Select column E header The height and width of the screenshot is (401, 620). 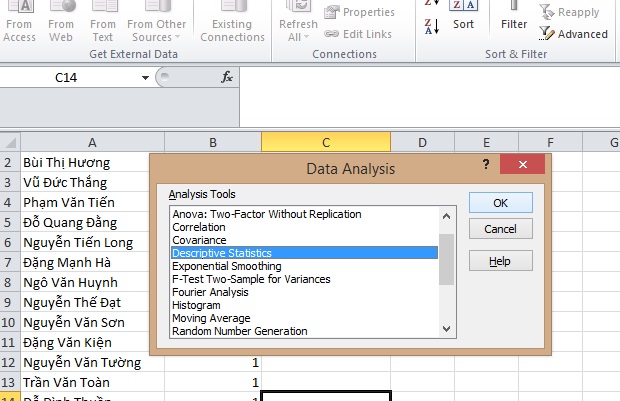pos(486,142)
